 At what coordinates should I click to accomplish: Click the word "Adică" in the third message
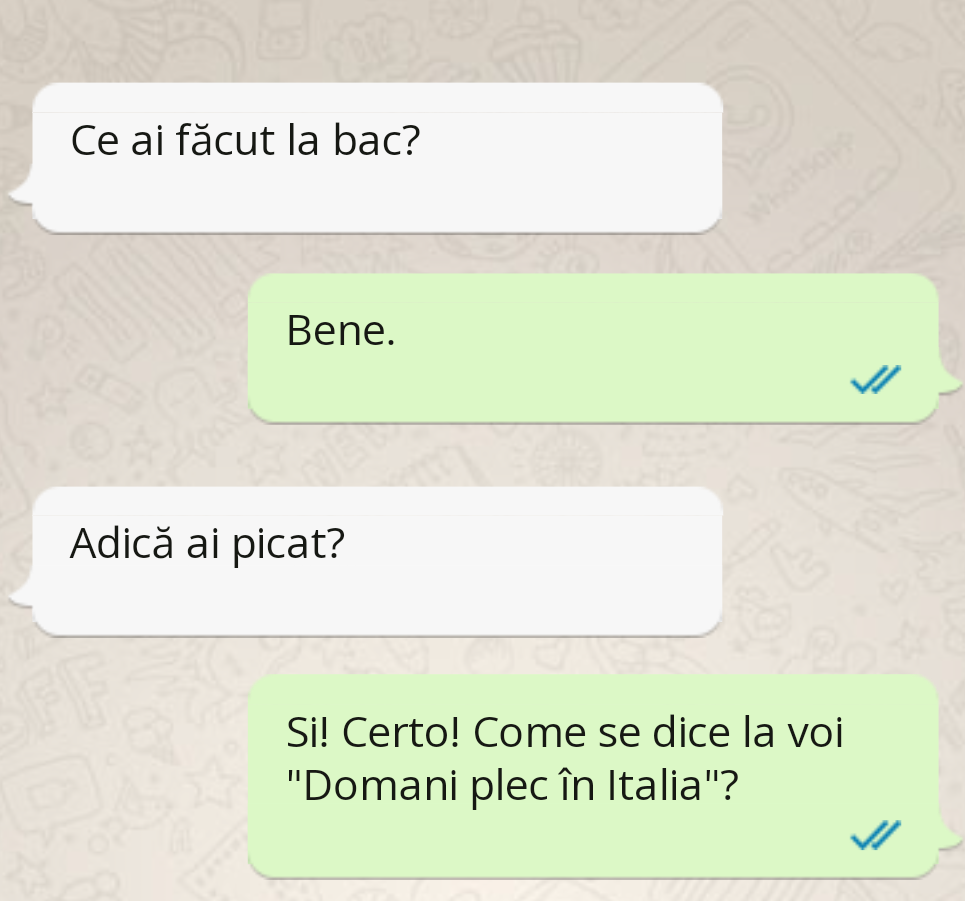pyautogui.click(x=122, y=543)
